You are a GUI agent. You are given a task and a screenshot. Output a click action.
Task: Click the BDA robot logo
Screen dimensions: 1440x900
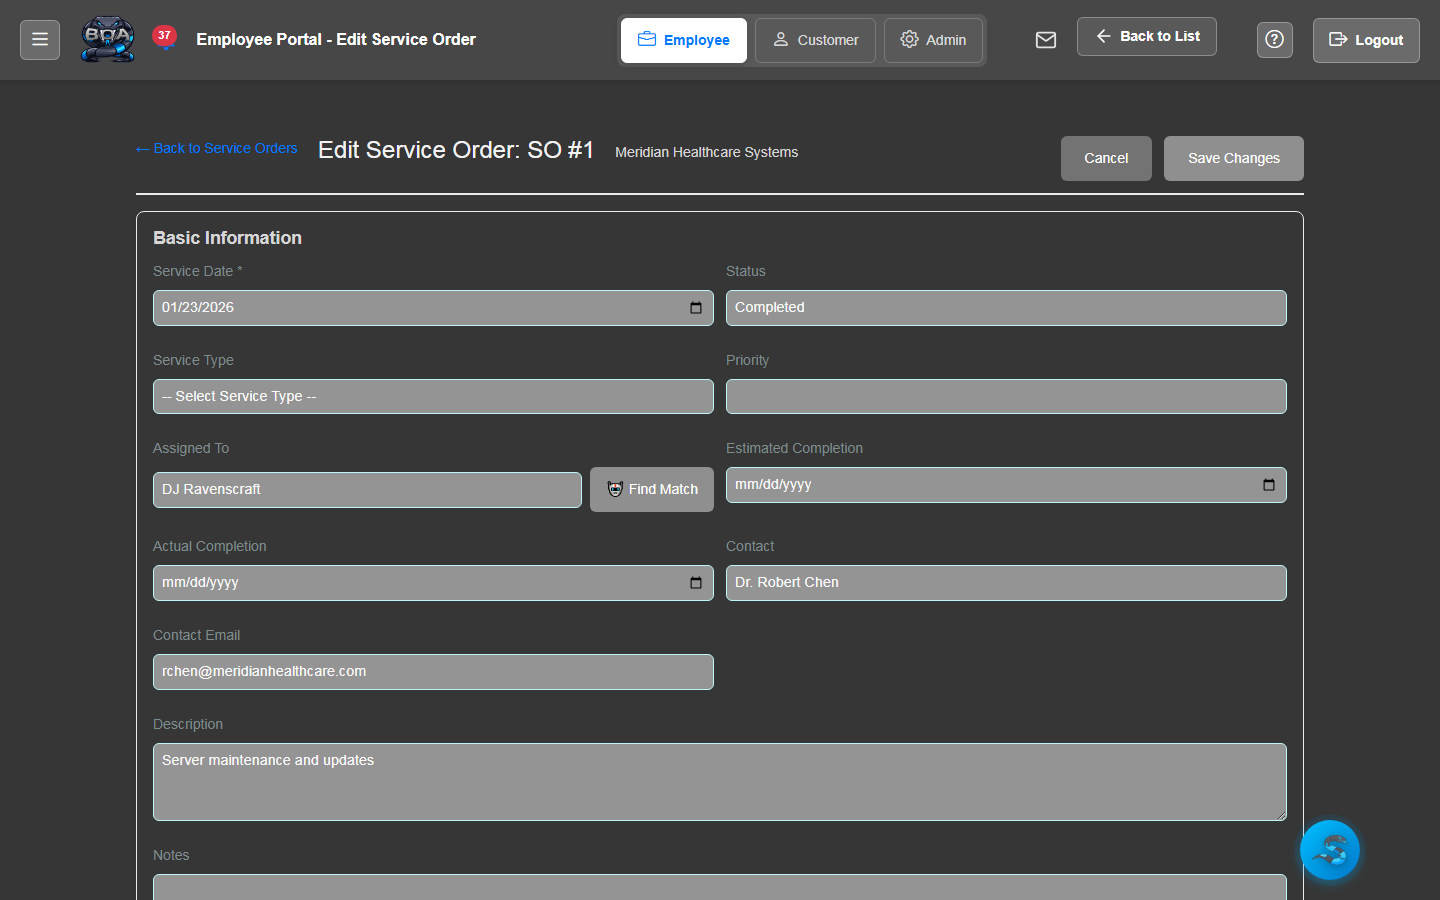(x=107, y=40)
